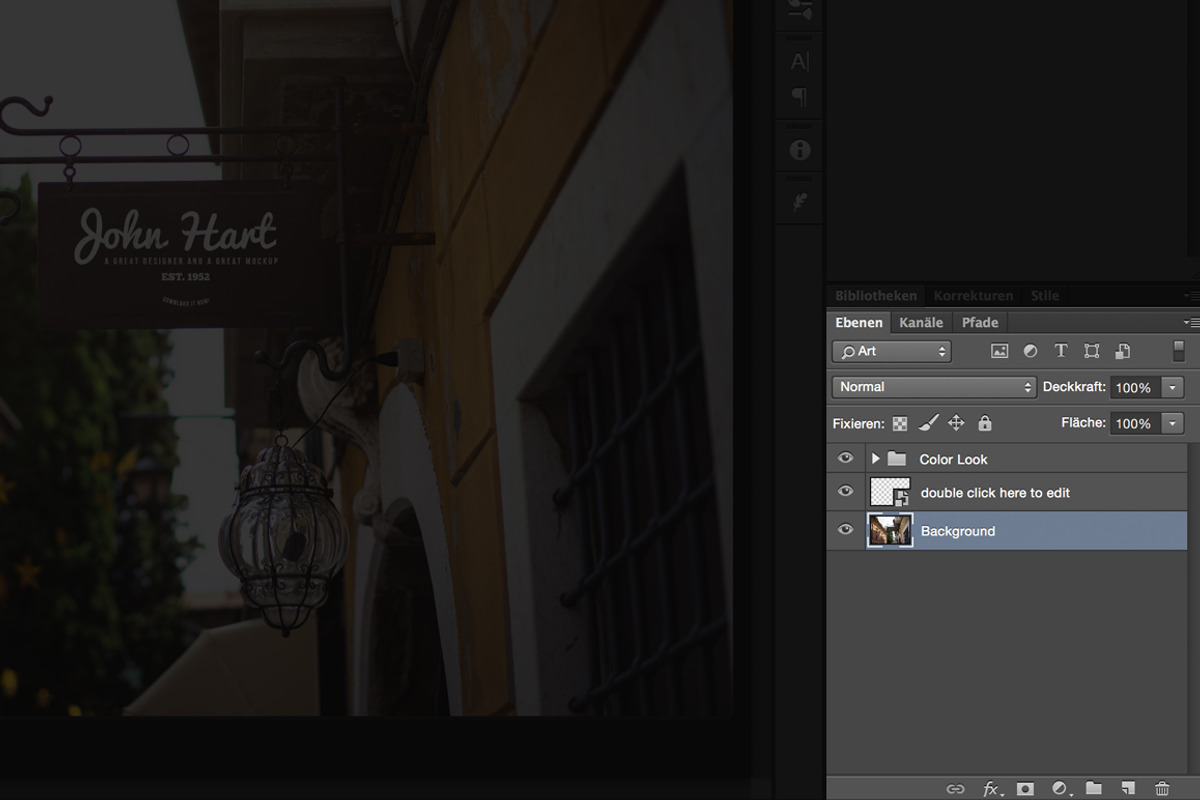Click the Color Look folder icon
The image size is (1200, 800).
click(x=897, y=459)
